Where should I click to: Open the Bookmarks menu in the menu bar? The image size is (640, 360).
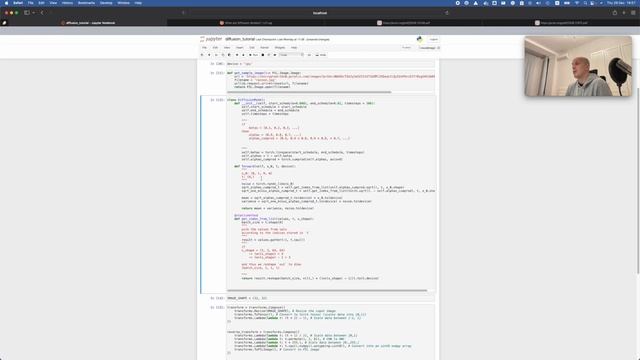click(86, 3)
